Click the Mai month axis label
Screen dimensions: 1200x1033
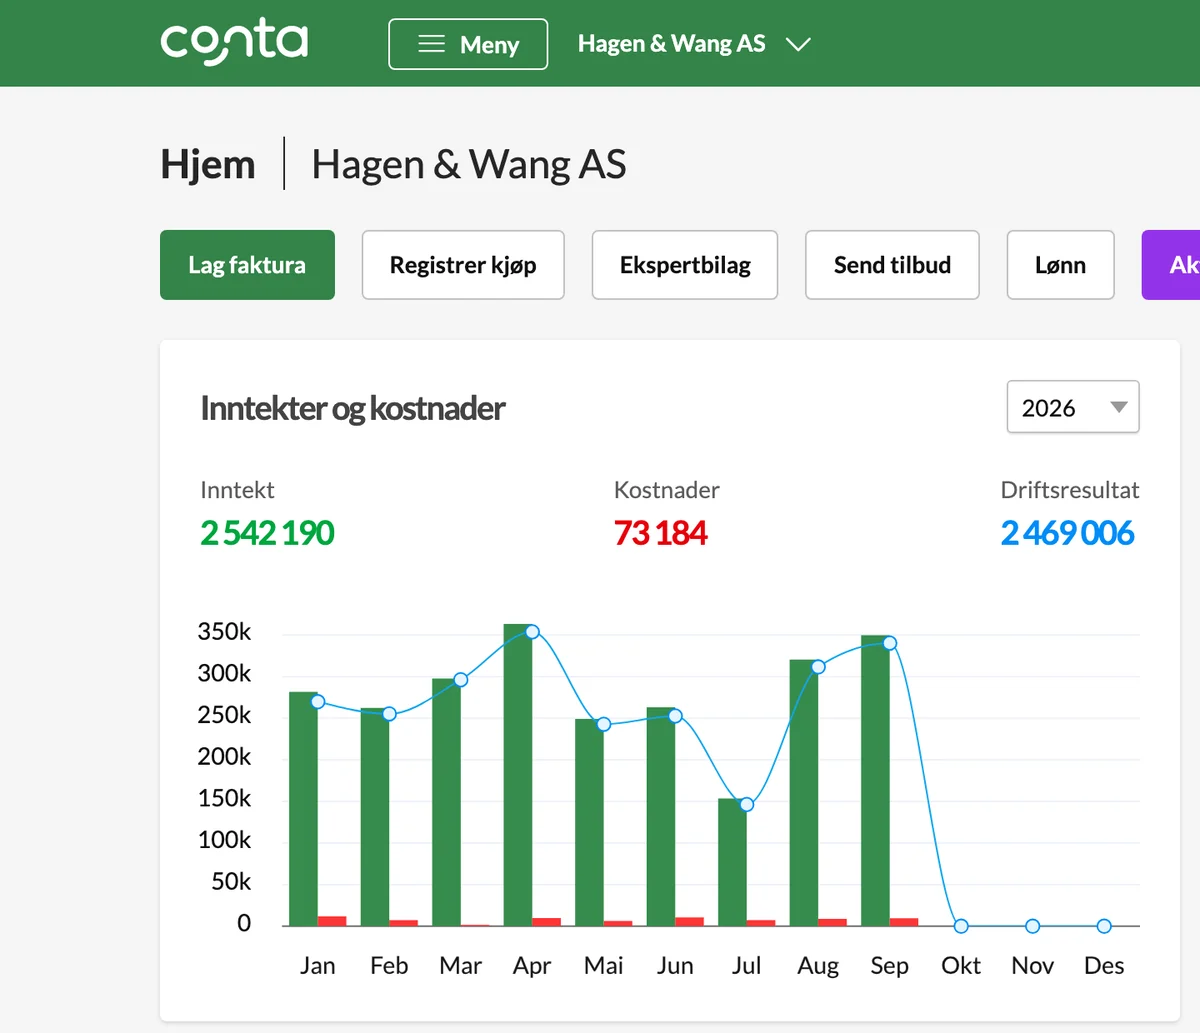pos(604,966)
